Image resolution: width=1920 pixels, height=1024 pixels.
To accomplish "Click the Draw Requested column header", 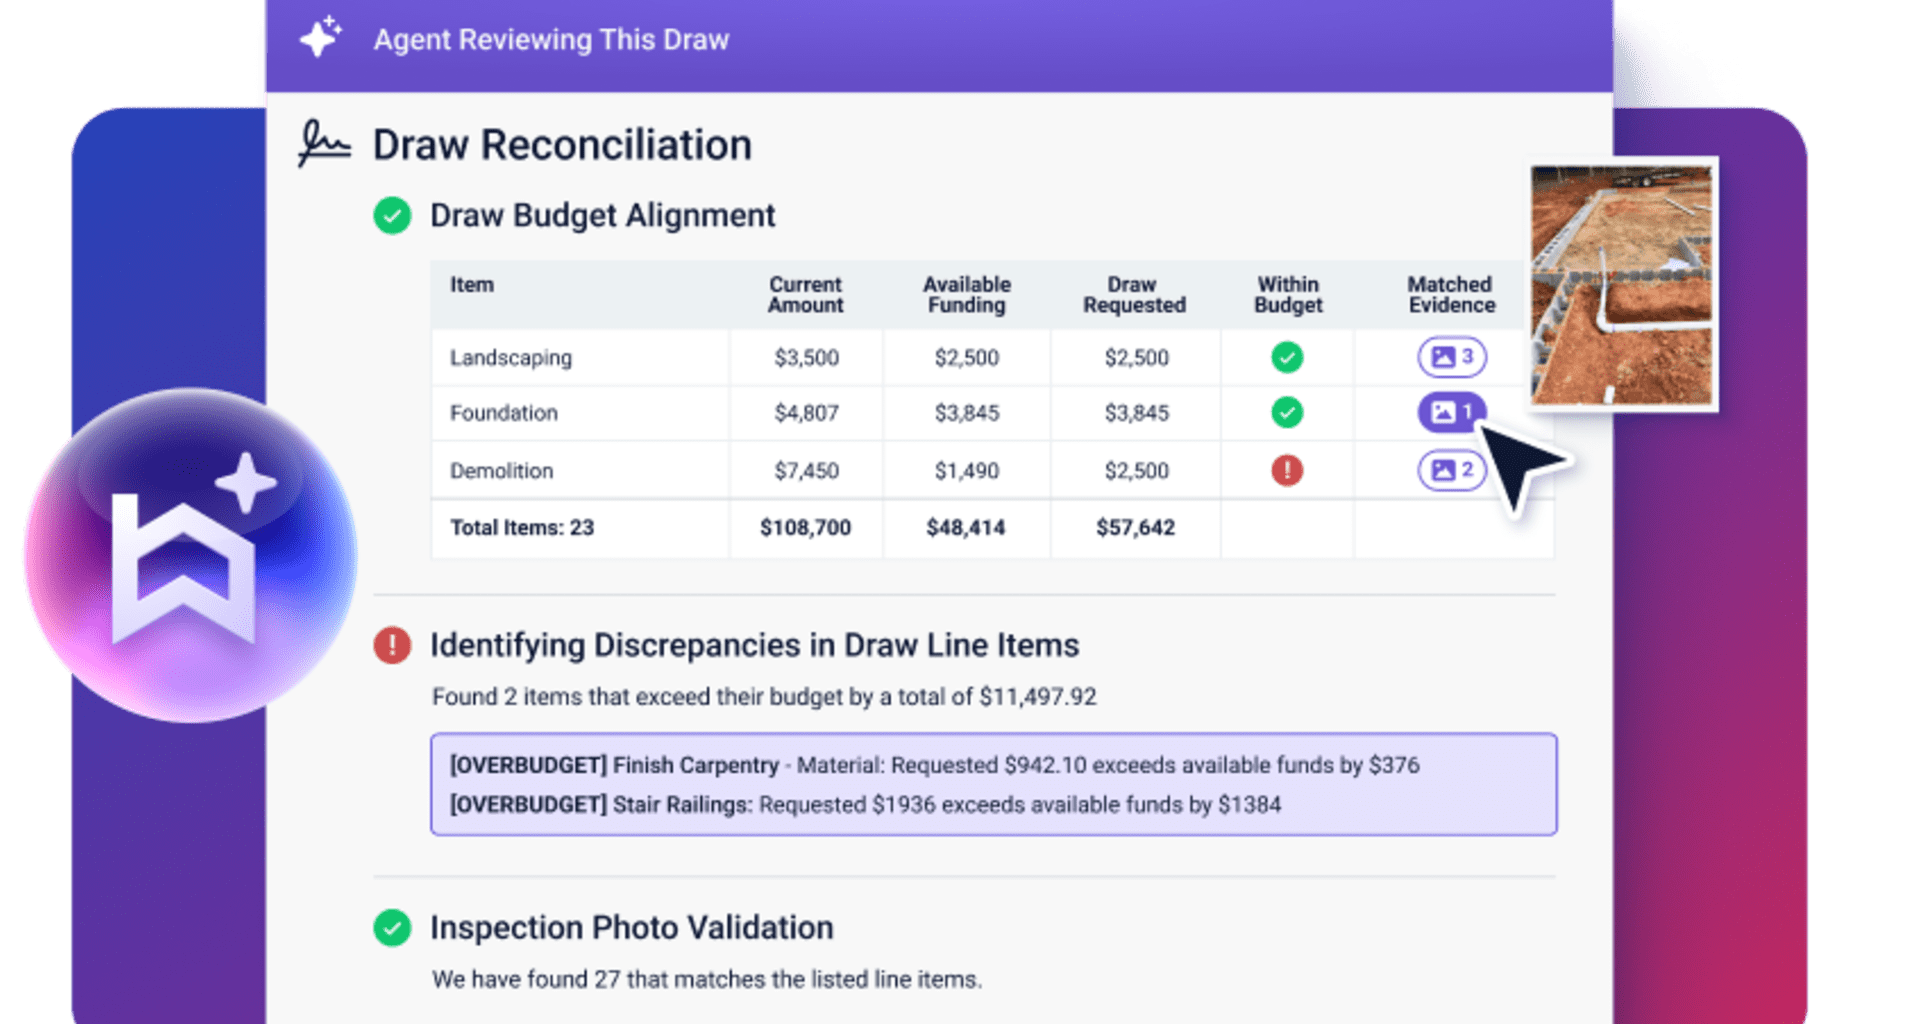I will coord(1134,295).
